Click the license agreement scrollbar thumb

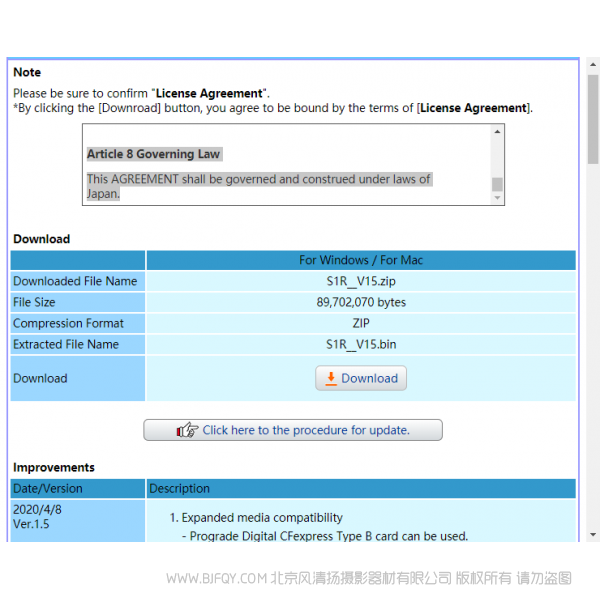coord(497,184)
